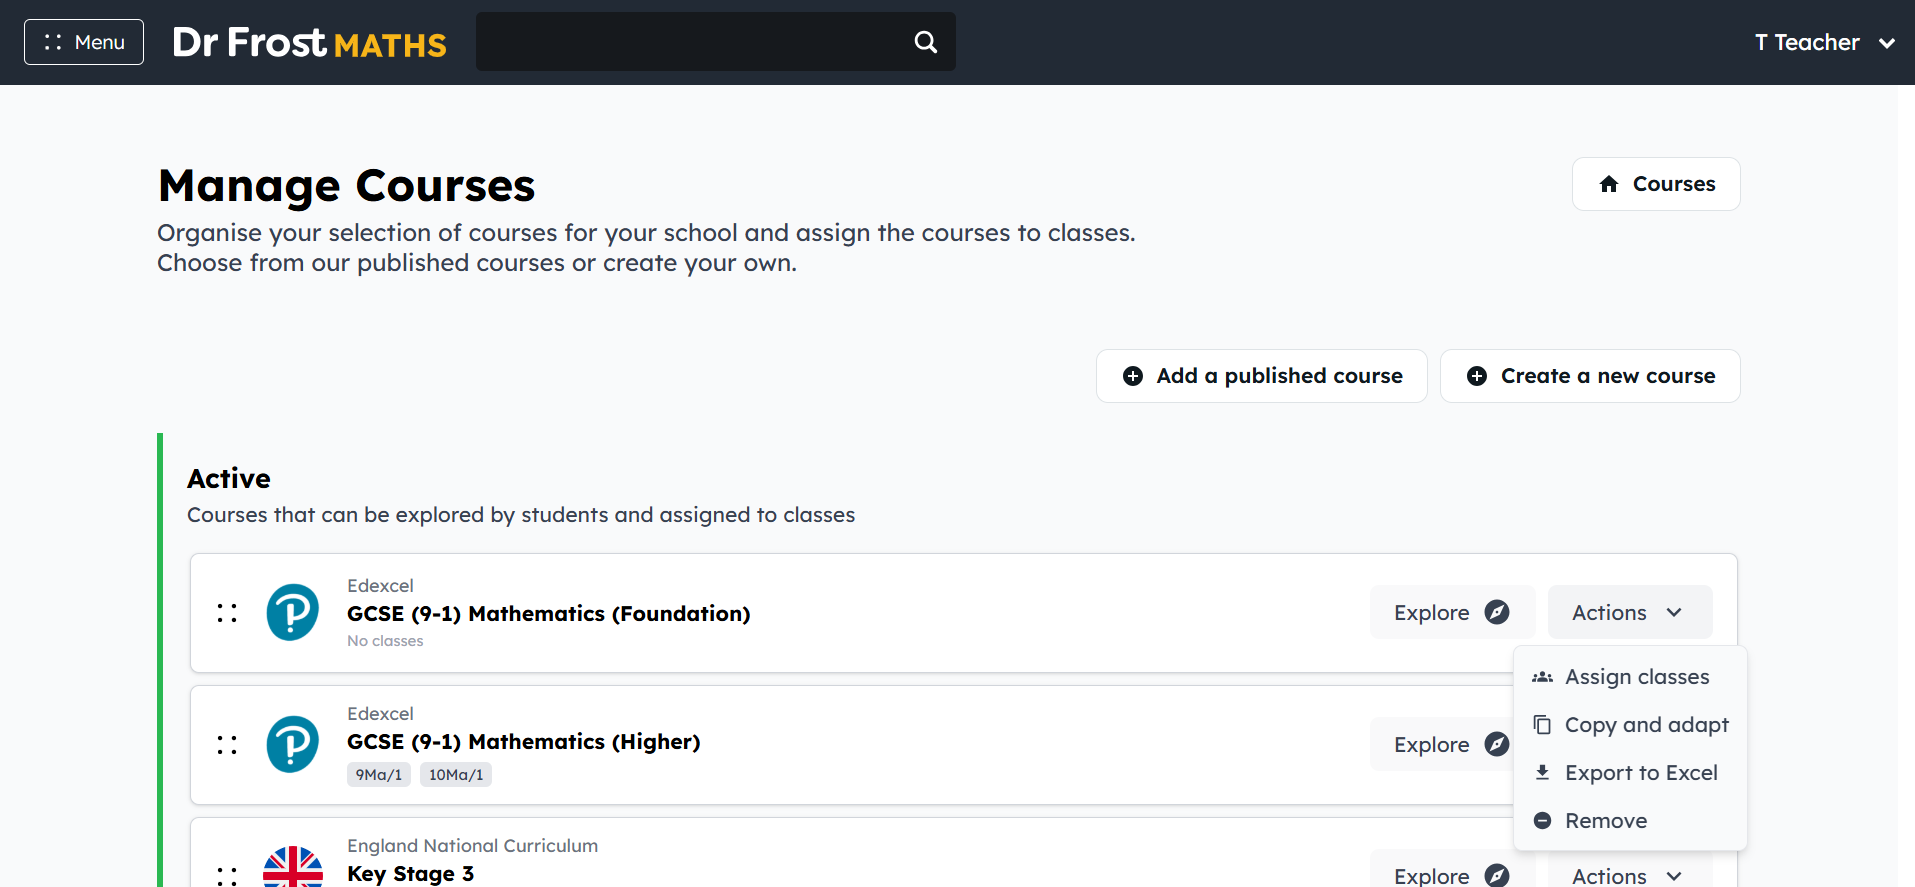
Task: Click the Manage Courses heading
Action: [347, 186]
